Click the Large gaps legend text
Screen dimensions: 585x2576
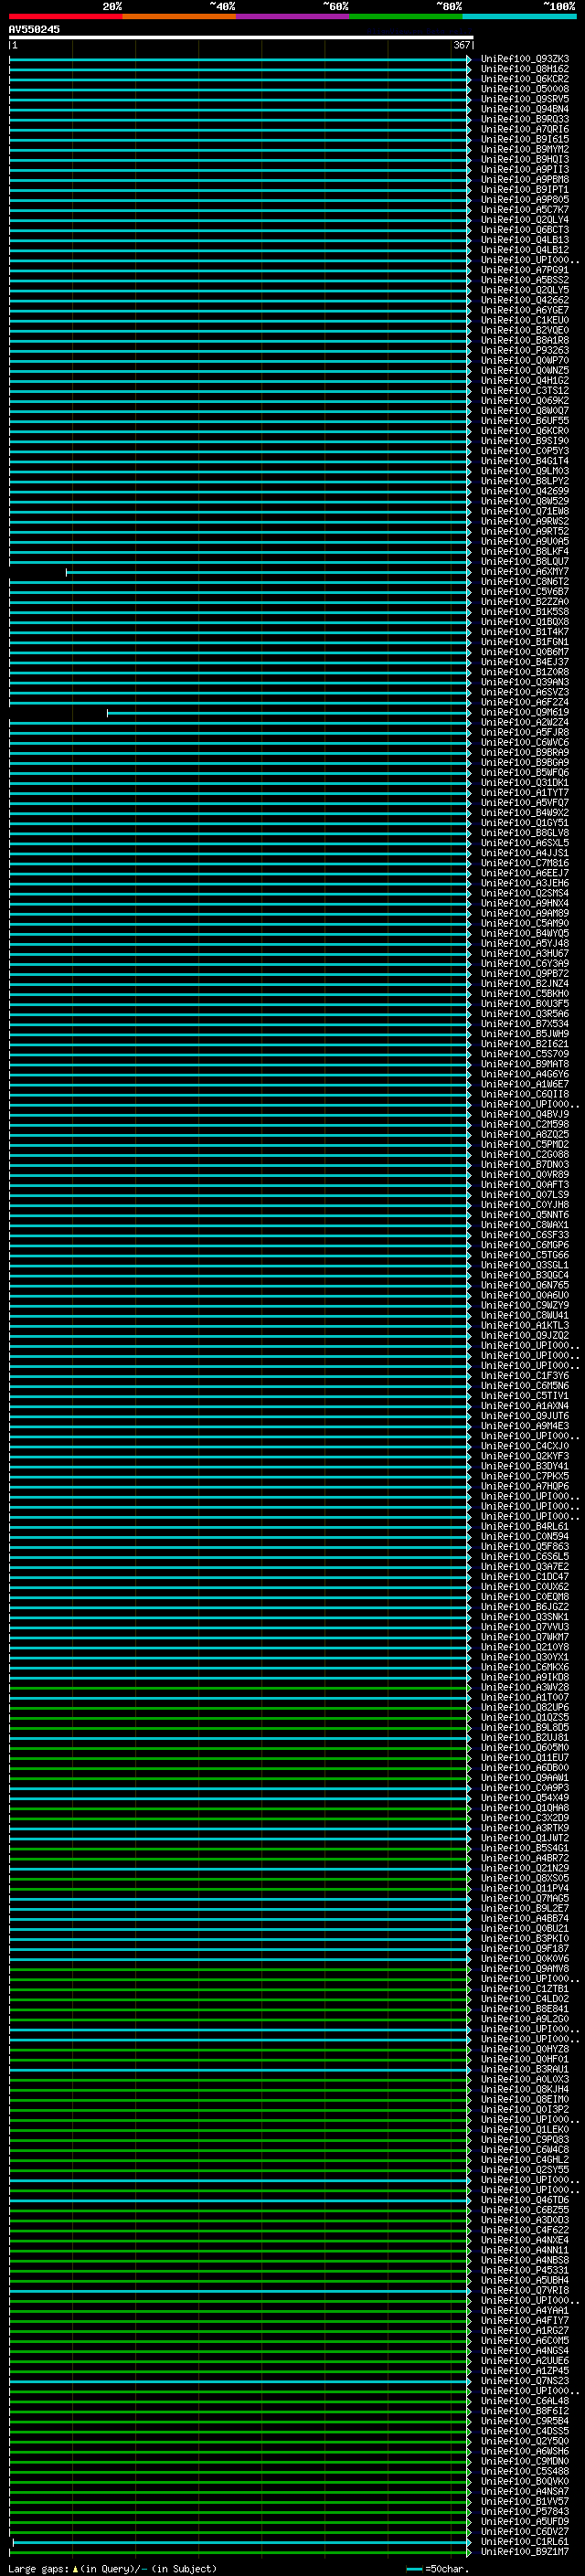(112, 2569)
